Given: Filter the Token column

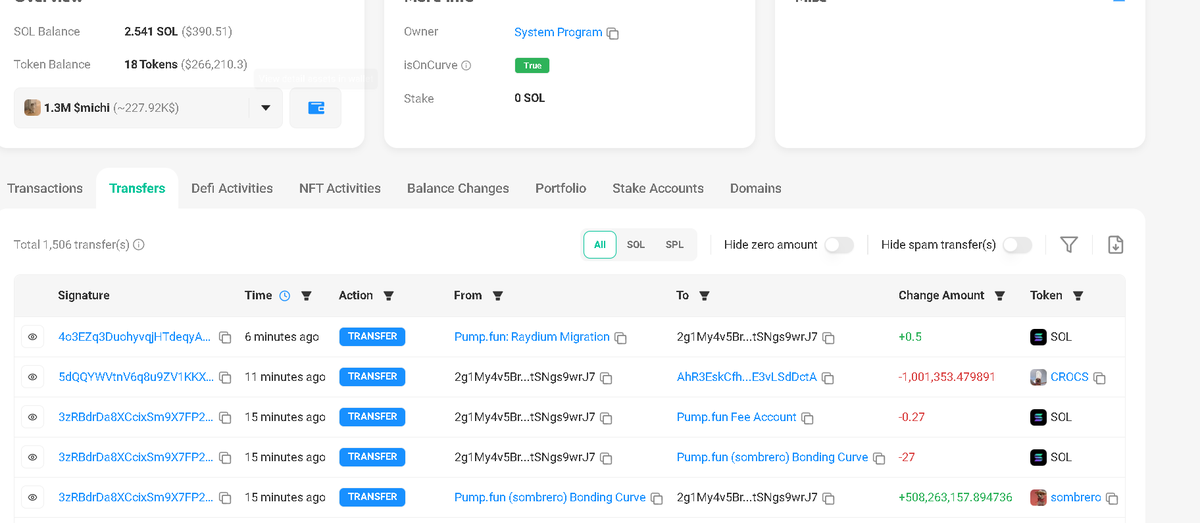Looking at the screenshot, I should [1078, 296].
